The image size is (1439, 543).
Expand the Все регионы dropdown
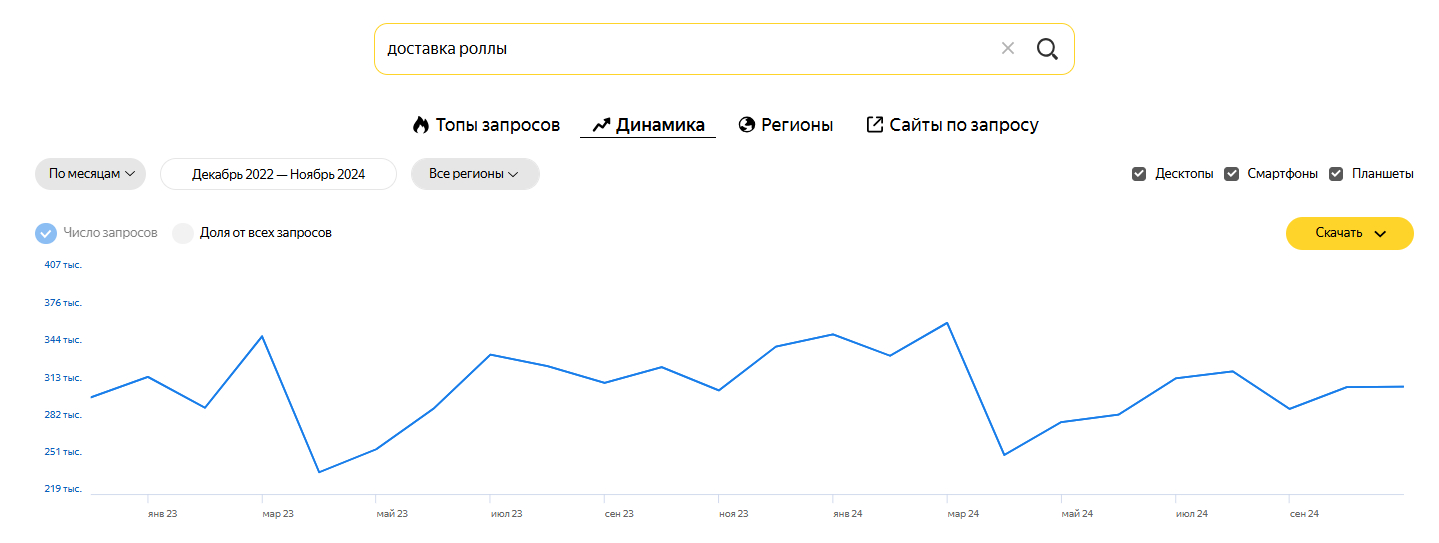pyautogui.click(x=475, y=174)
